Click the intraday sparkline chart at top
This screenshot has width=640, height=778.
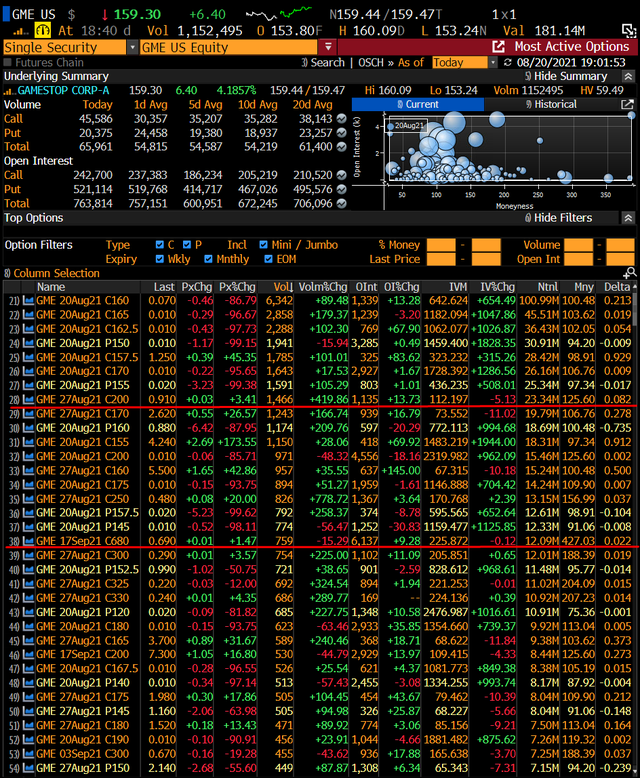[279, 14]
